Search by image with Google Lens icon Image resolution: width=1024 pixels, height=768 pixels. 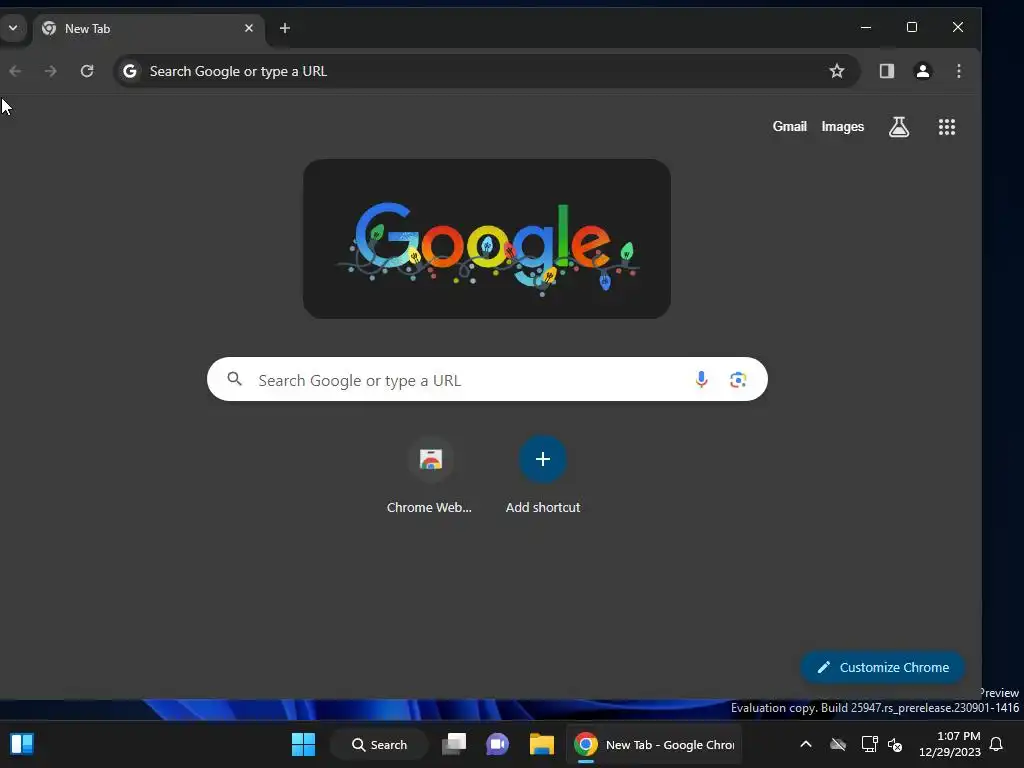tap(738, 379)
